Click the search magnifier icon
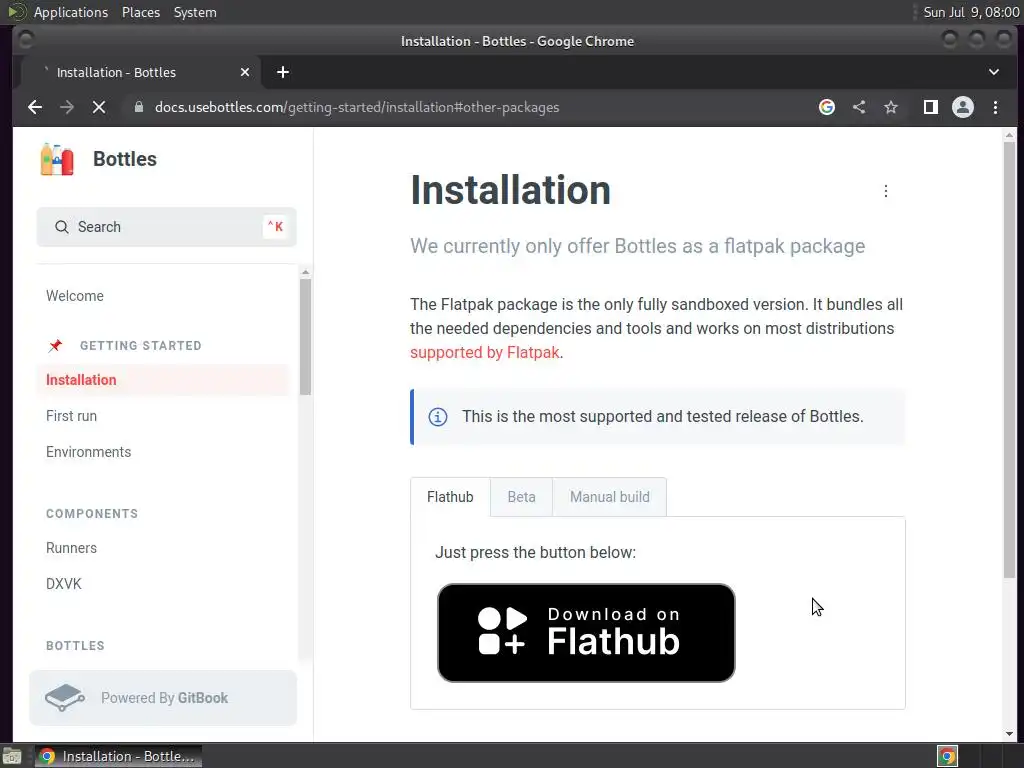This screenshot has height=768, width=1024. (x=61, y=227)
